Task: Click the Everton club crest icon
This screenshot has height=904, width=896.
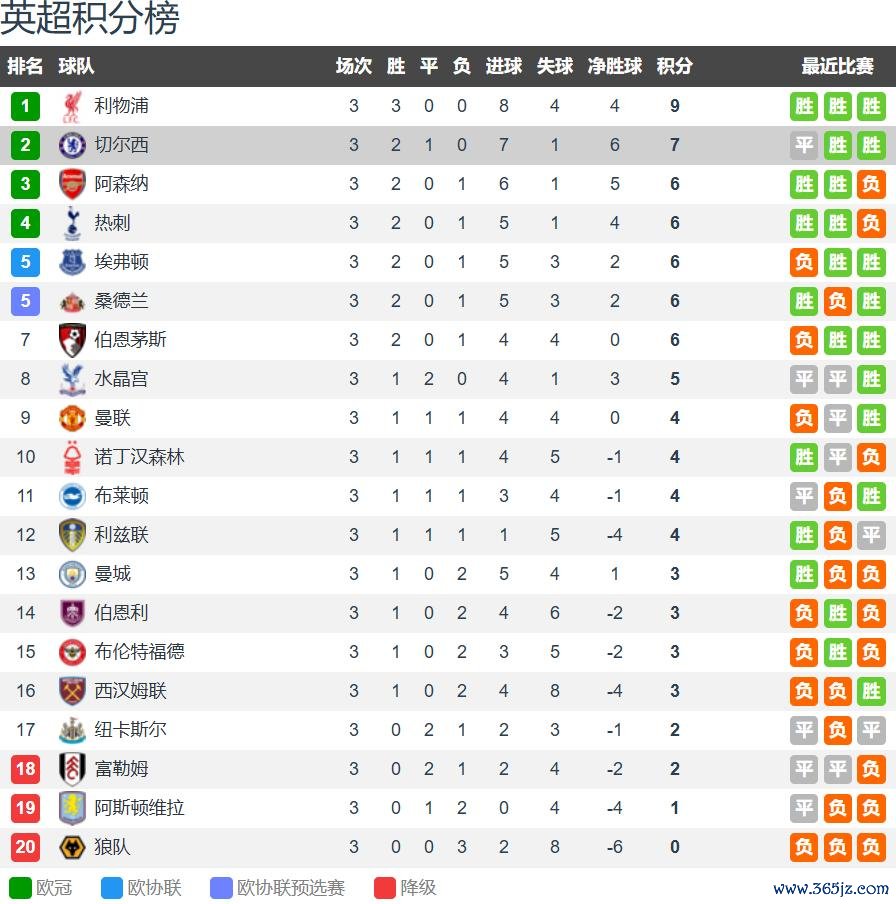Action: 72,262
